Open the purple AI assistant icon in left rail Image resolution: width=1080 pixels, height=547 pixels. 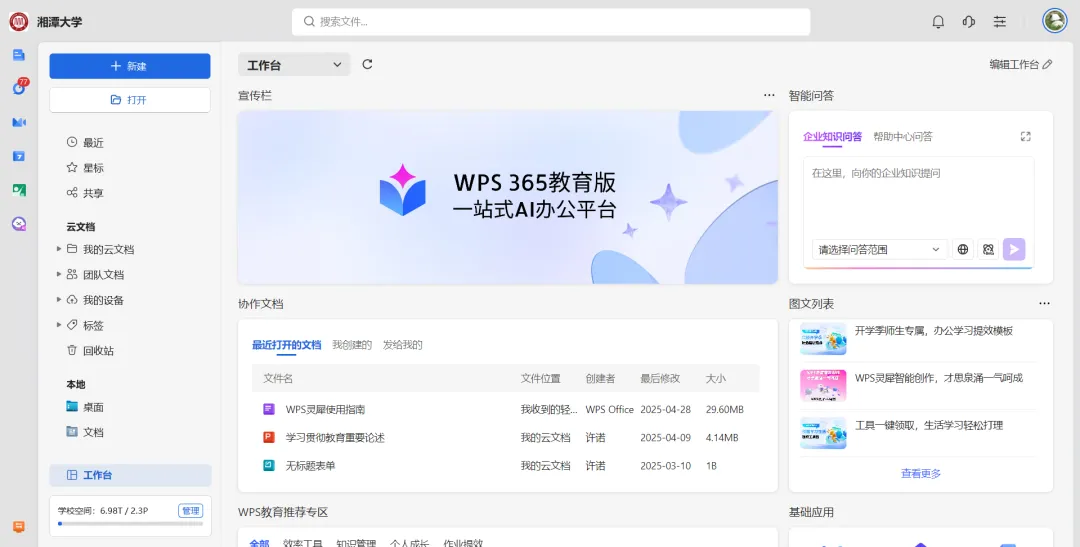[x=19, y=223]
